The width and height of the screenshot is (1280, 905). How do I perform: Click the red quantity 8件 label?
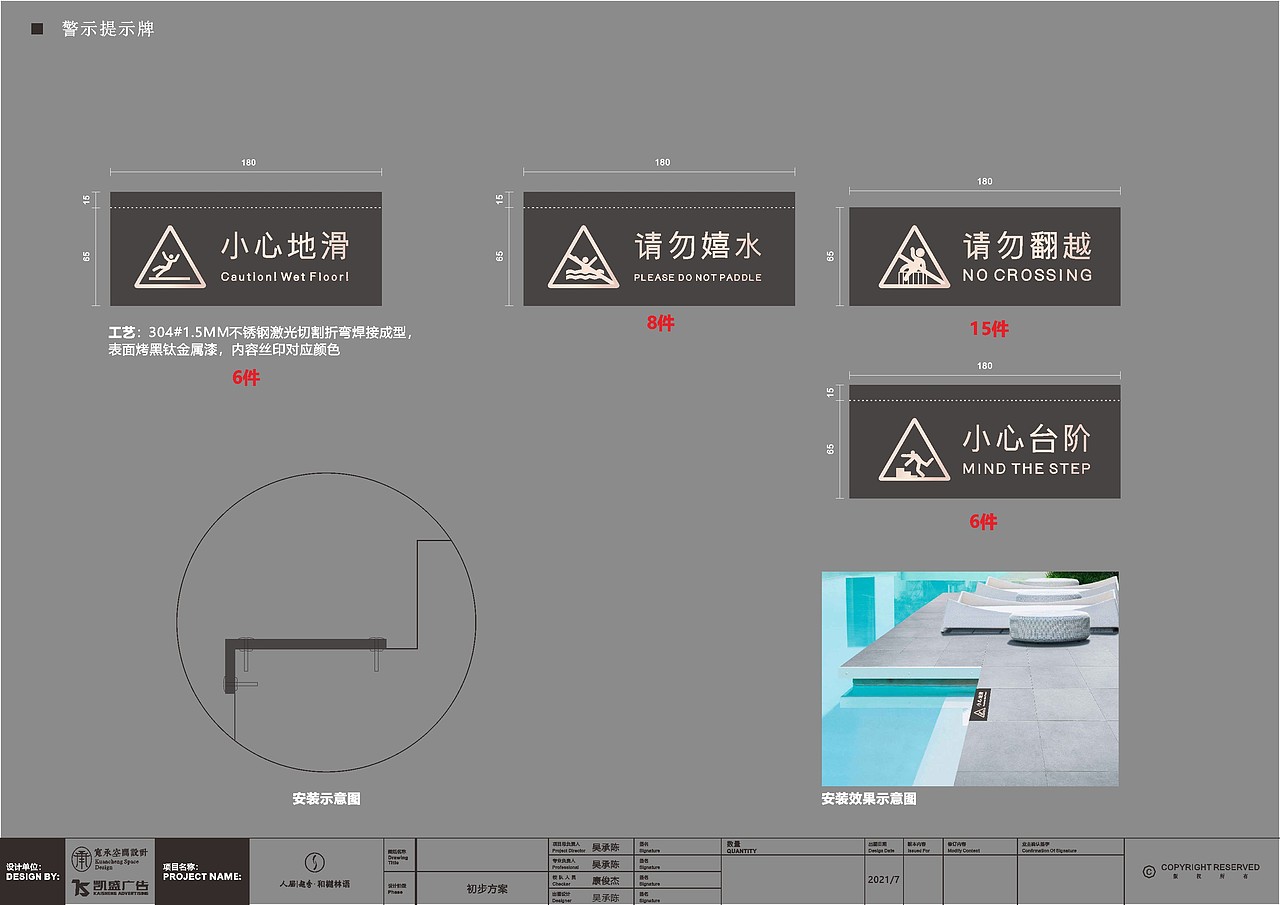pos(660,323)
